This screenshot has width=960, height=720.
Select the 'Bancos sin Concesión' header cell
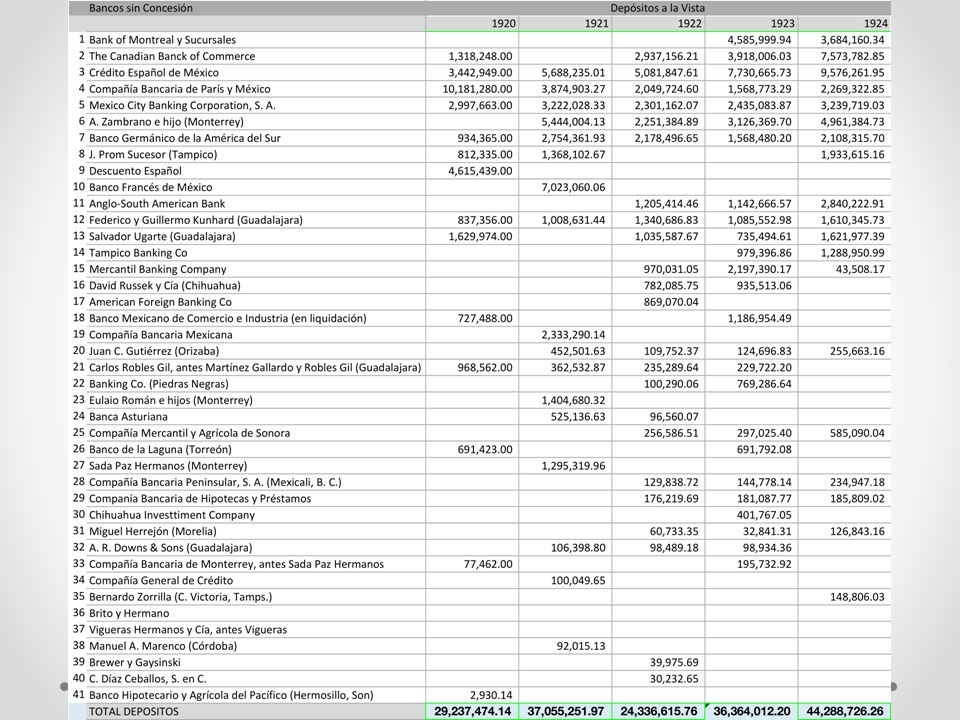pos(256,8)
